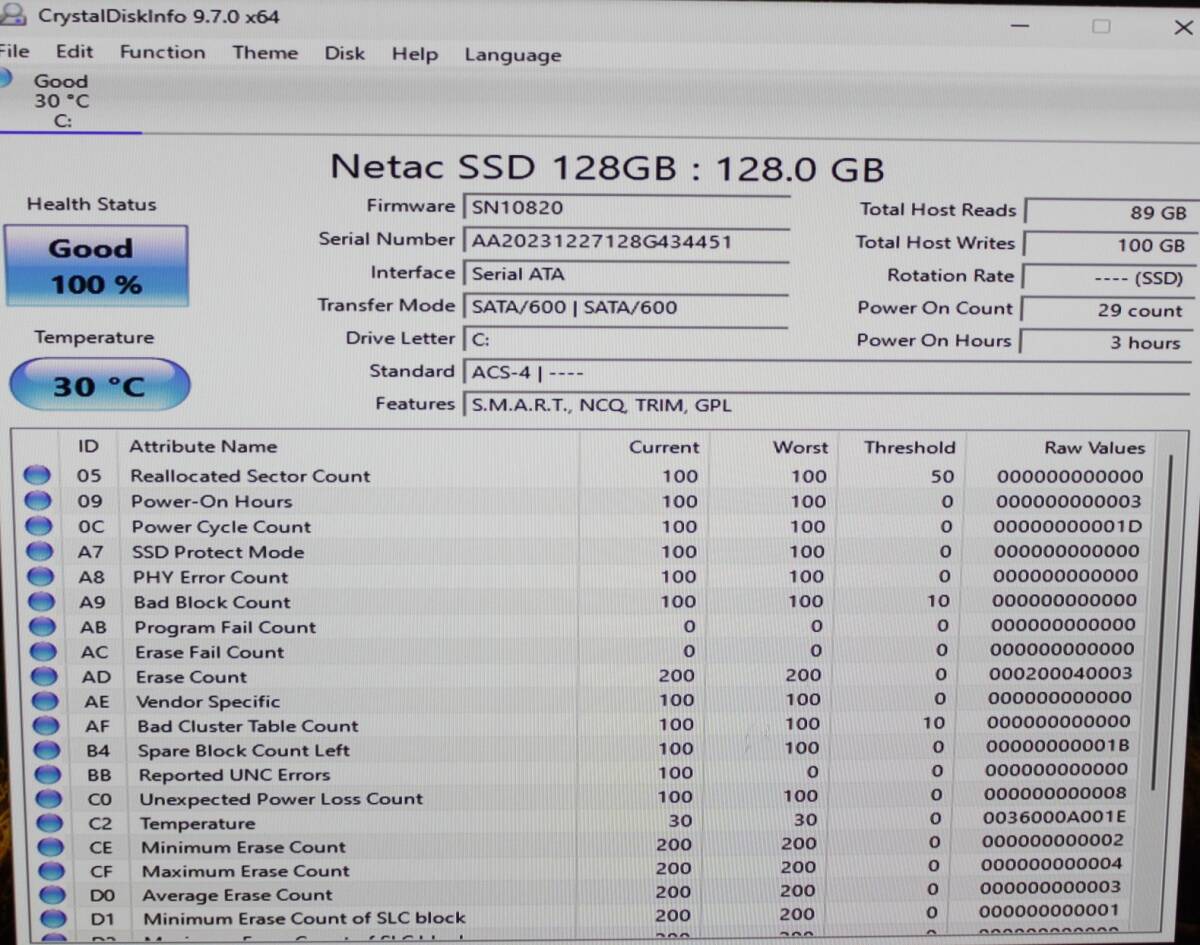This screenshot has width=1200, height=945.
Task: Click status orb for Minimum Erase Count of SLC block
Action: [54, 918]
